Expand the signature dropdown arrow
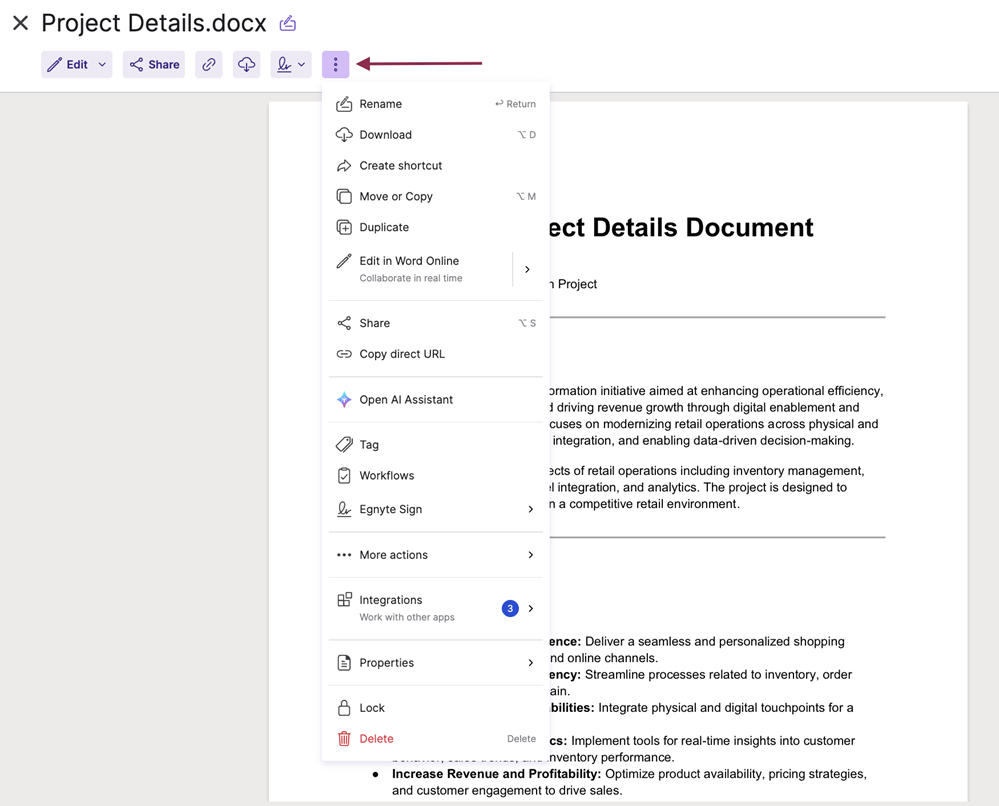Image resolution: width=999 pixels, height=806 pixels. tap(302, 64)
